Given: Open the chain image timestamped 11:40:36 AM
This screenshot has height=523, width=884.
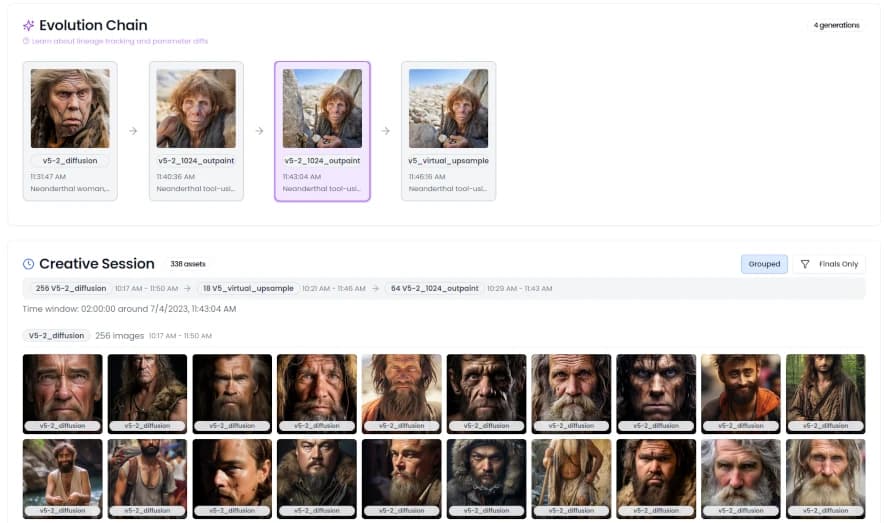Looking at the screenshot, I should pos(196,109).
